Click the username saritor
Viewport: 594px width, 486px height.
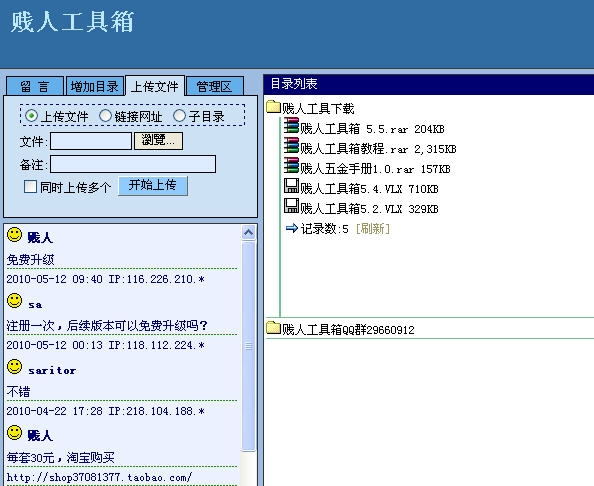click(52, 370)
